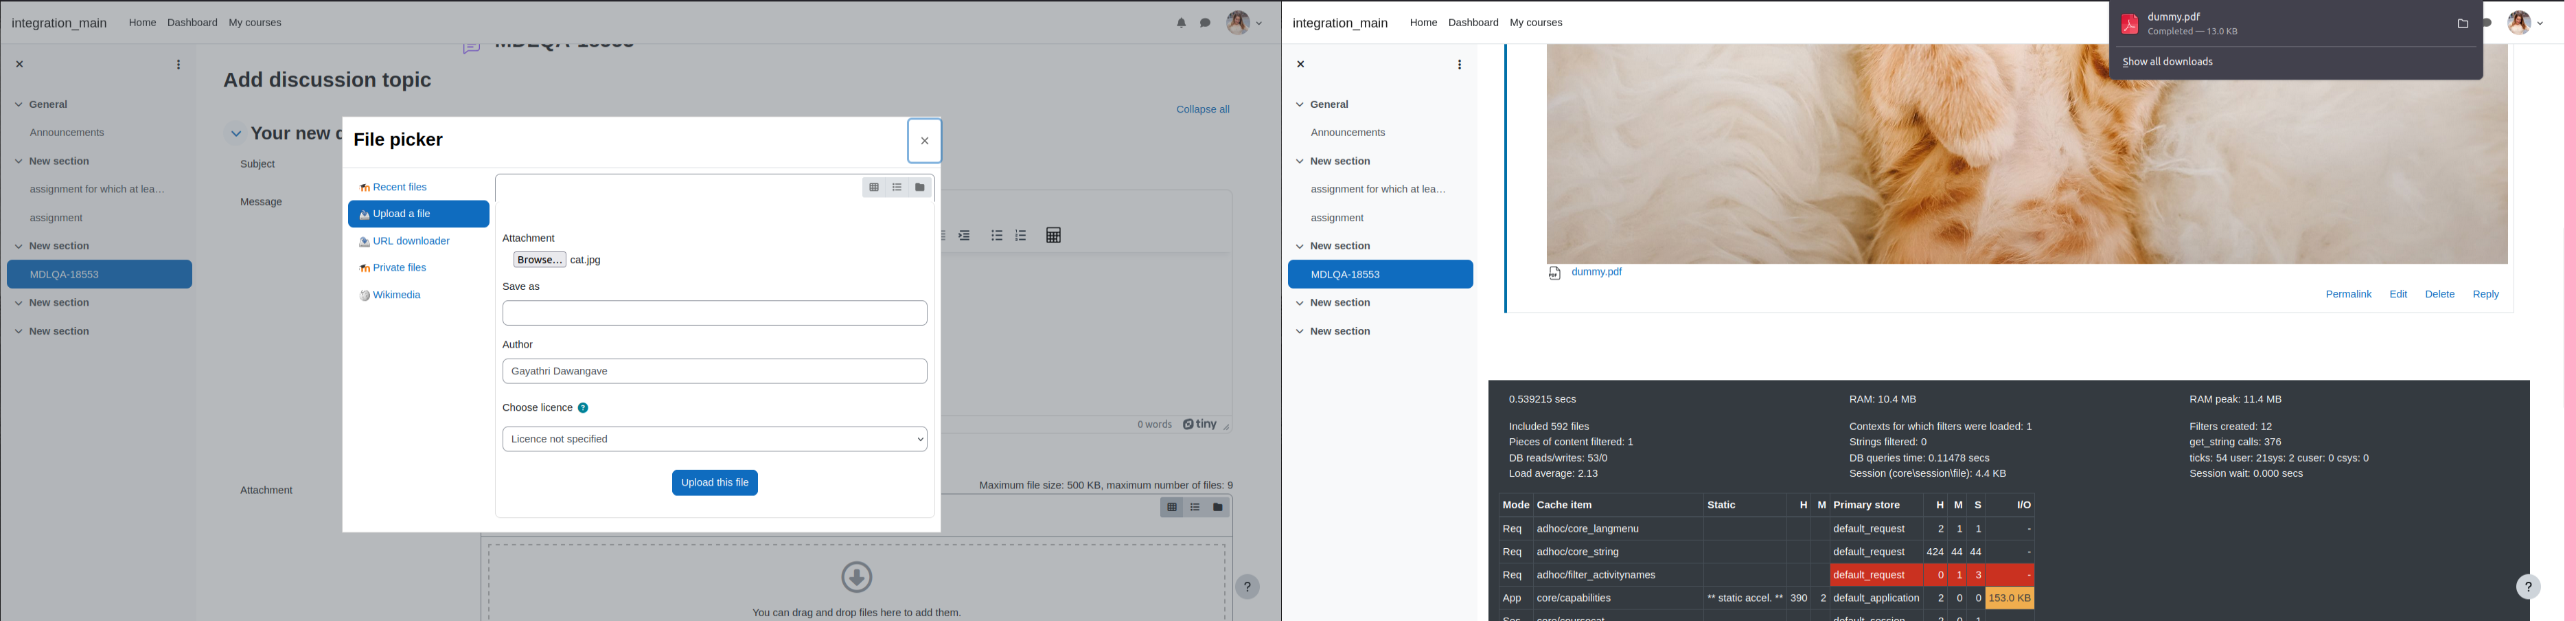This screenshot has width=2576, height=621.
Task: Click Collapse all link
Action: tap(1202, 109)
